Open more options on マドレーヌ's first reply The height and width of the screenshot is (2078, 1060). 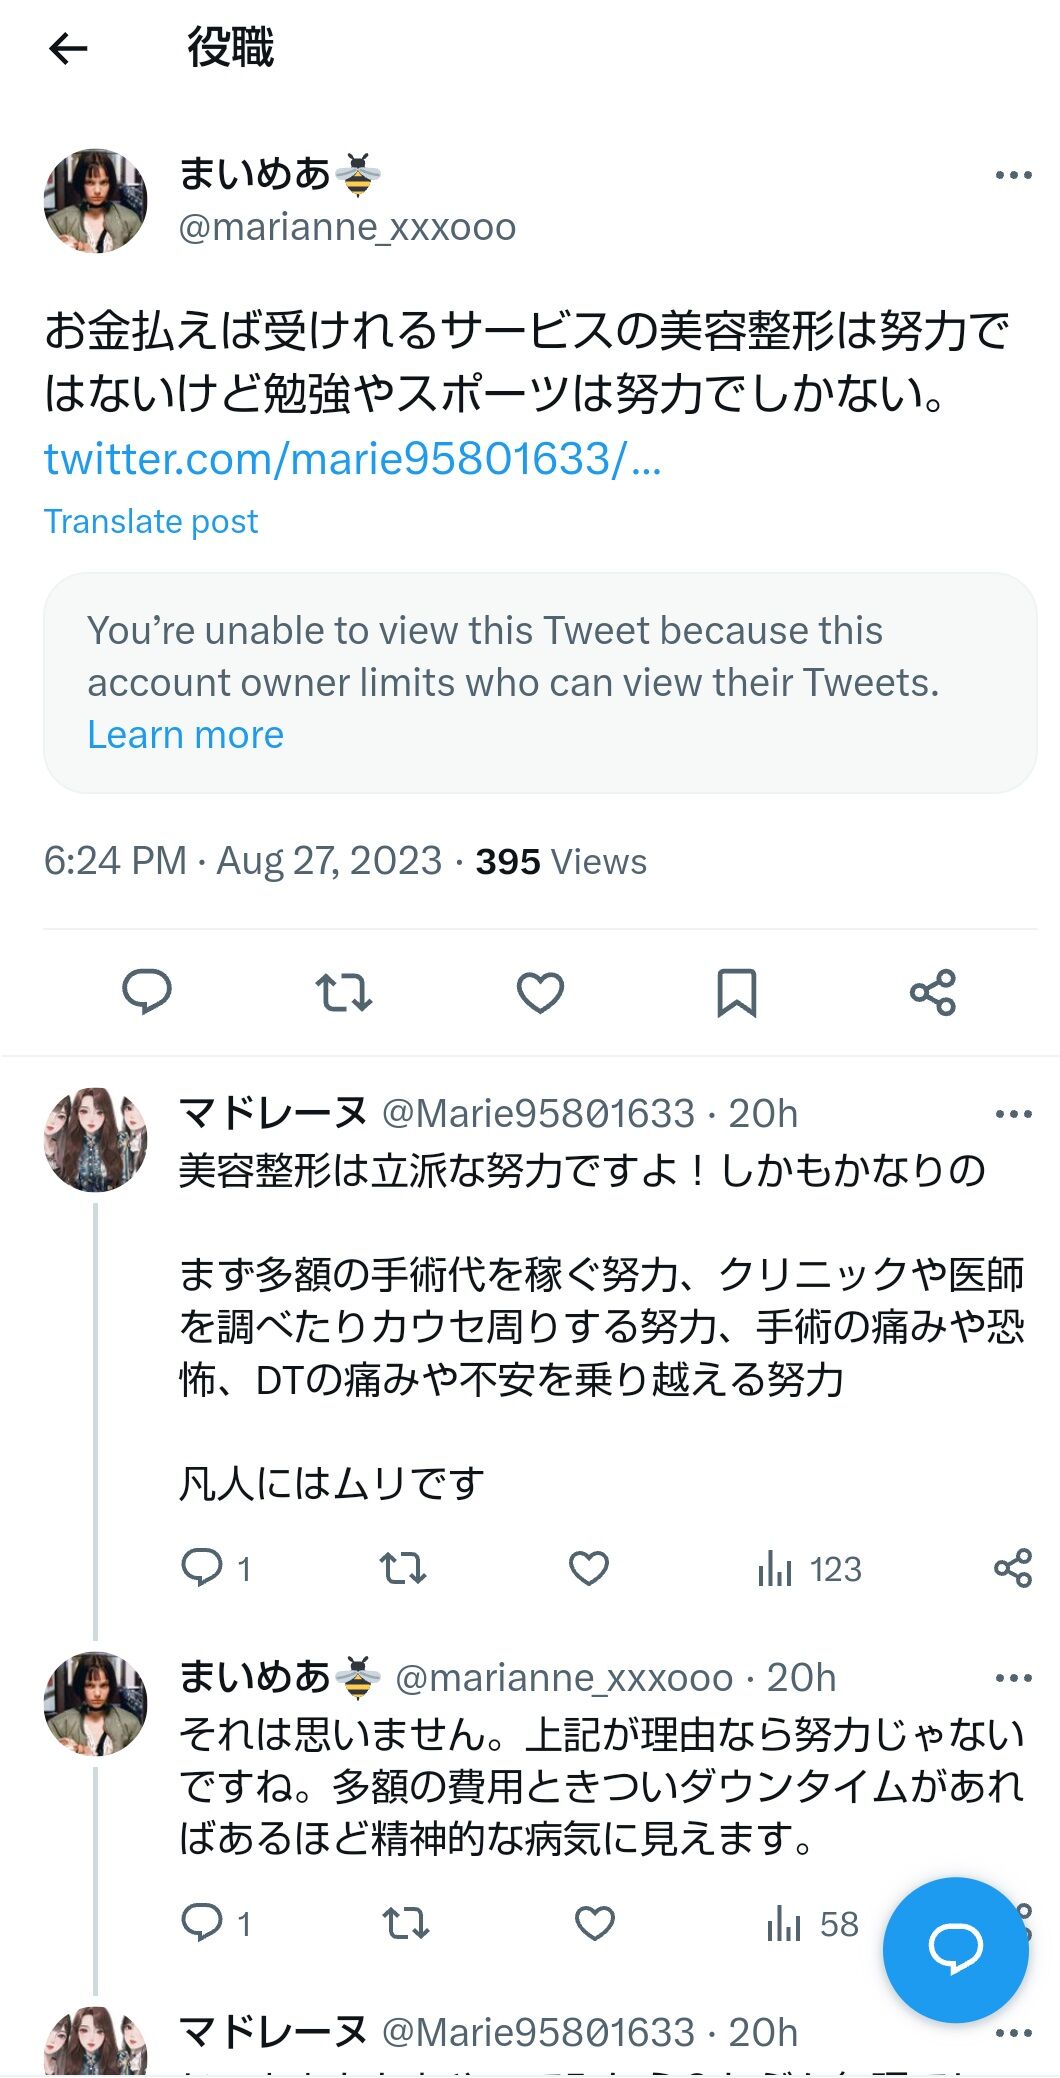point(1013,1114)
